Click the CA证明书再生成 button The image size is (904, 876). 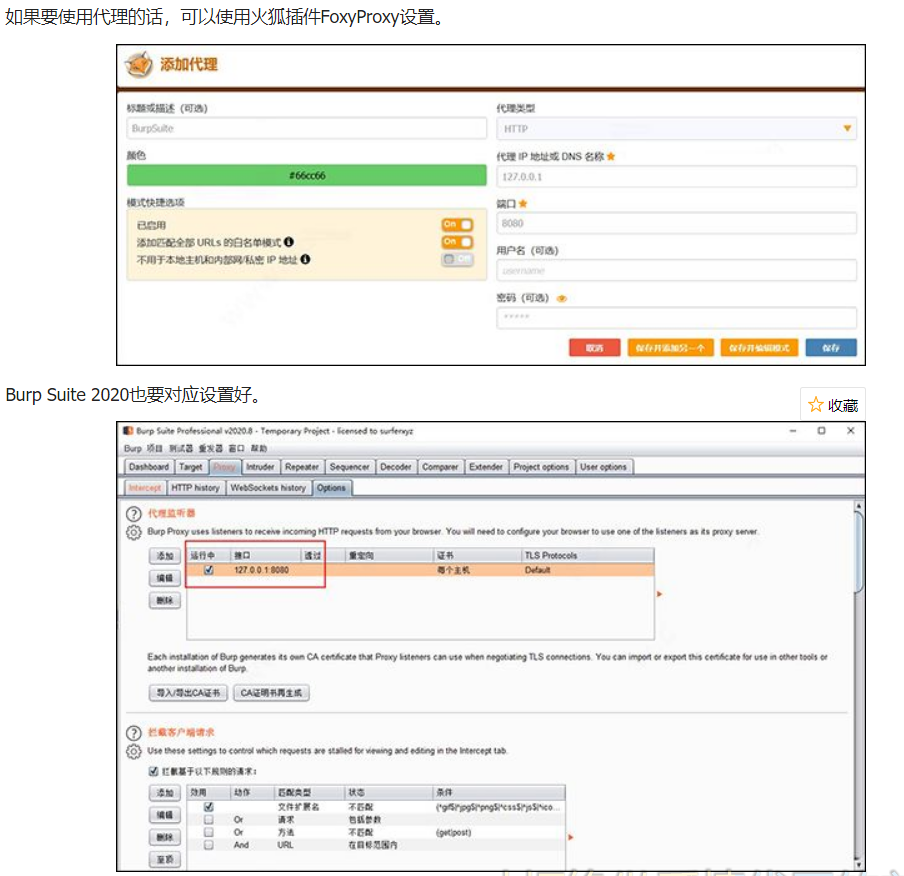[271, 692]
